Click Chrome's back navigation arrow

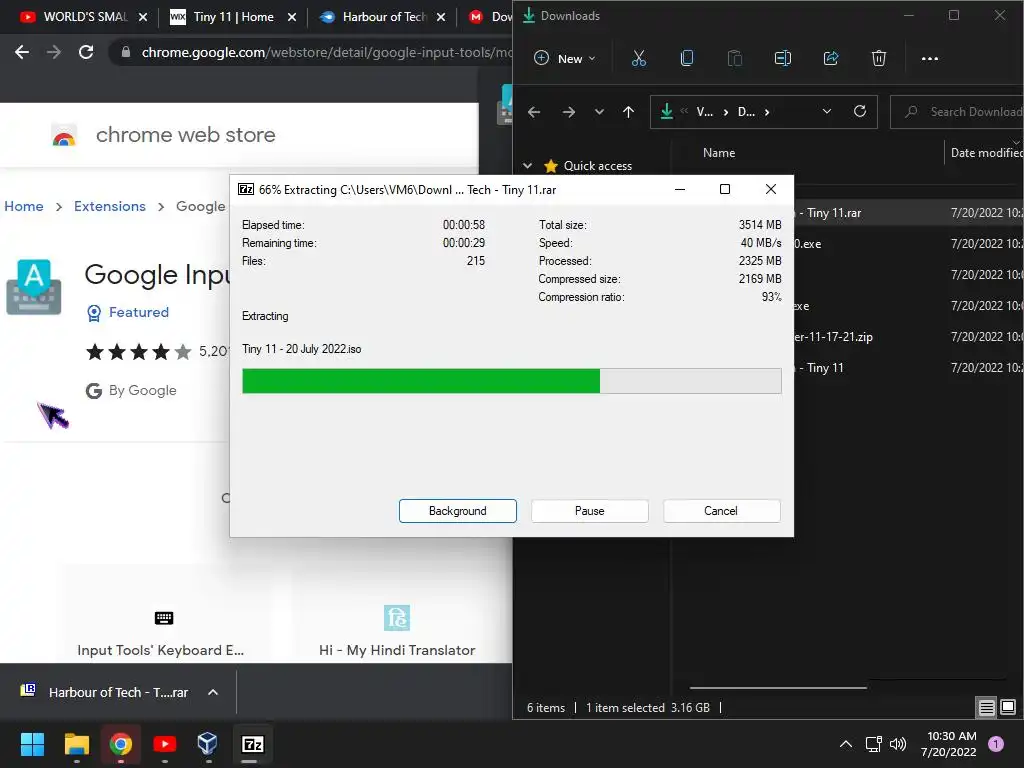tap(22, 52)
